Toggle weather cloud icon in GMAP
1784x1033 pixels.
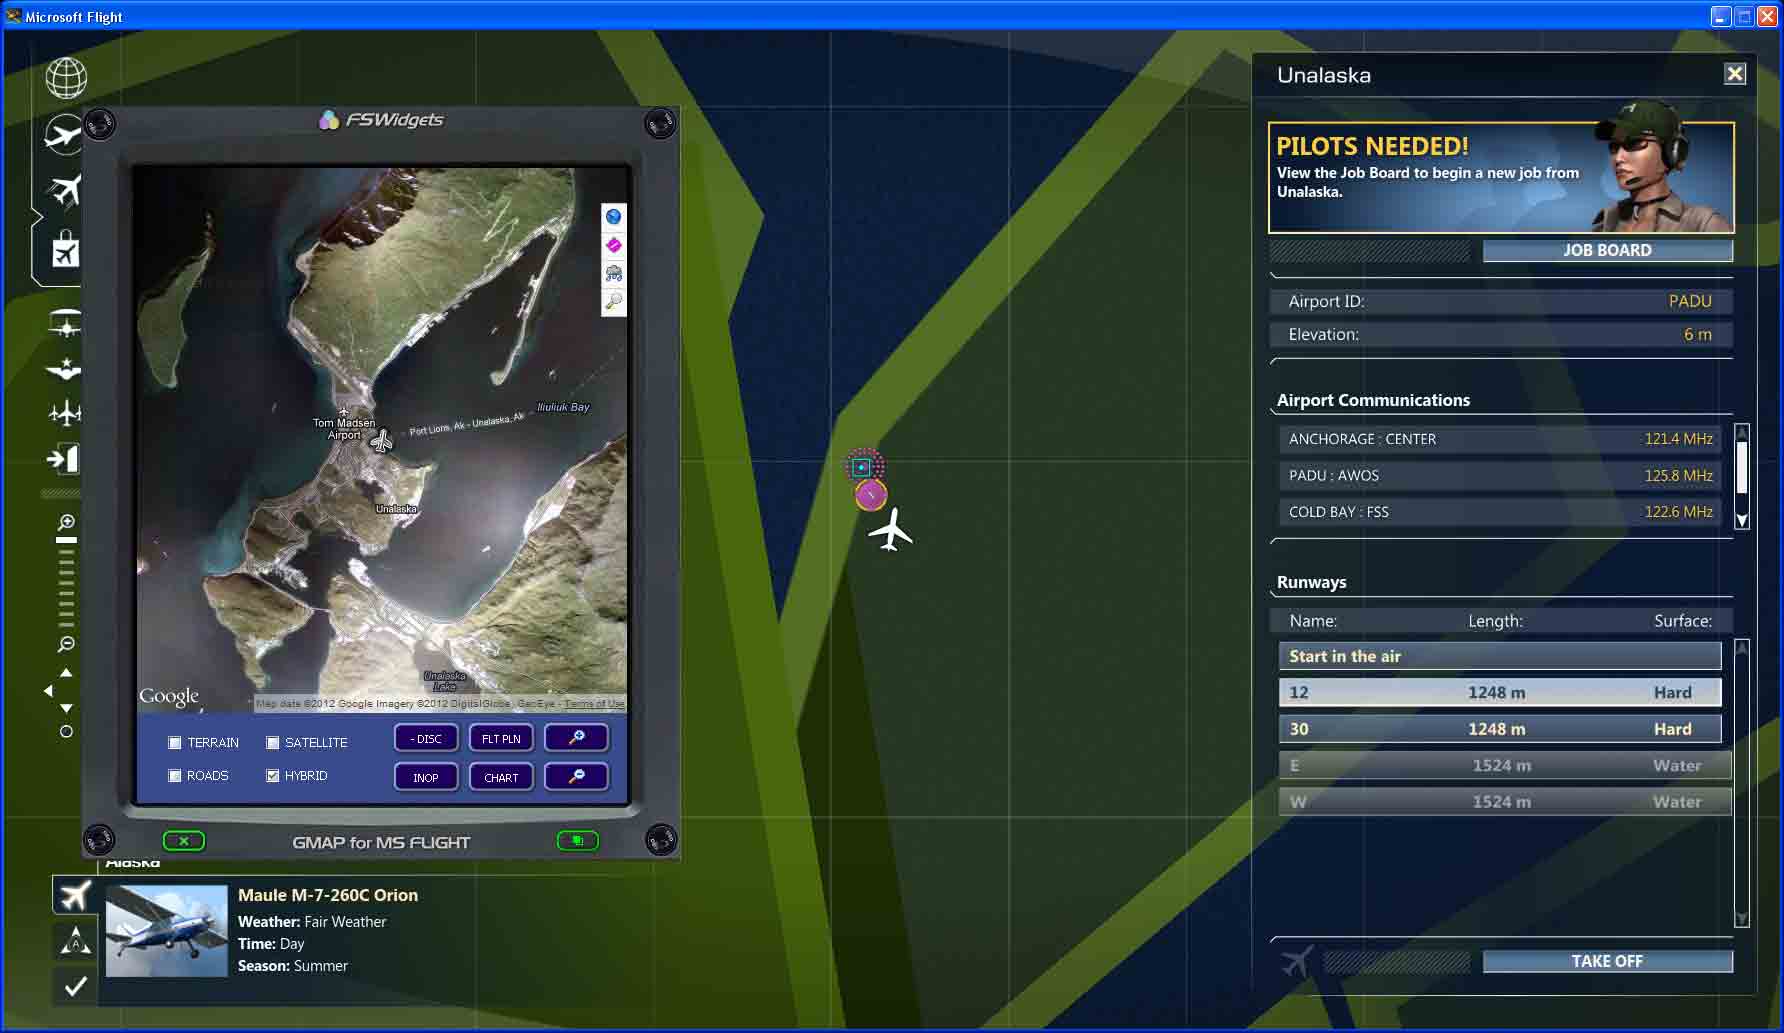(x=613, y=272)
